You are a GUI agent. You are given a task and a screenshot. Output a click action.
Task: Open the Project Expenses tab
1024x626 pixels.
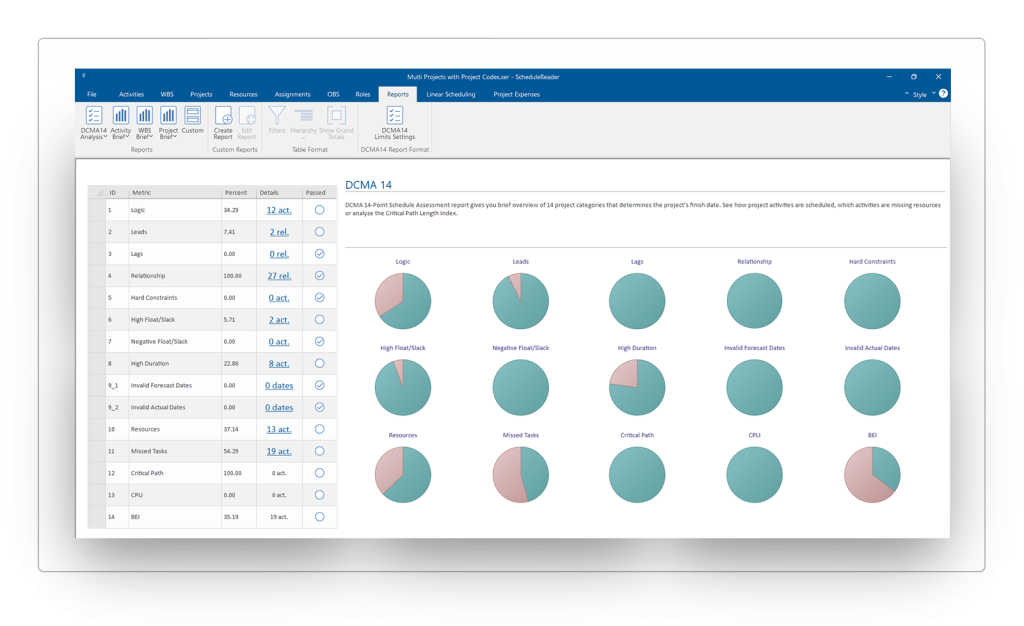click(x=515, y=93)
